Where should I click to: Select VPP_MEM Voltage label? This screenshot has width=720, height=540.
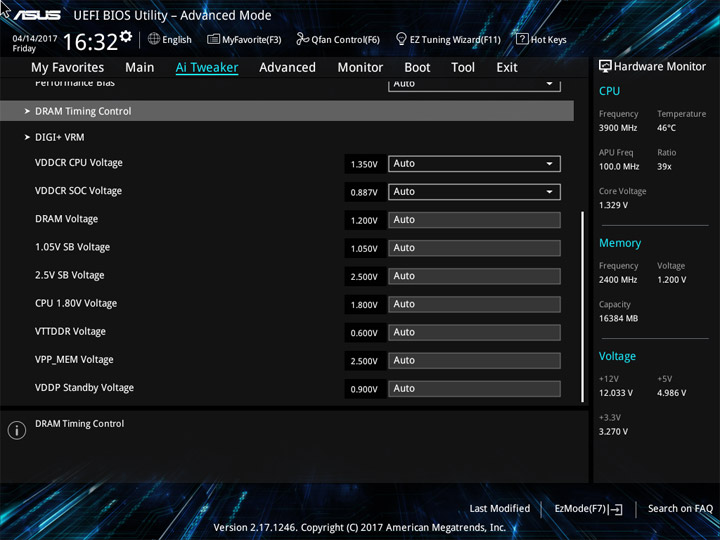[x=74, y=360]
